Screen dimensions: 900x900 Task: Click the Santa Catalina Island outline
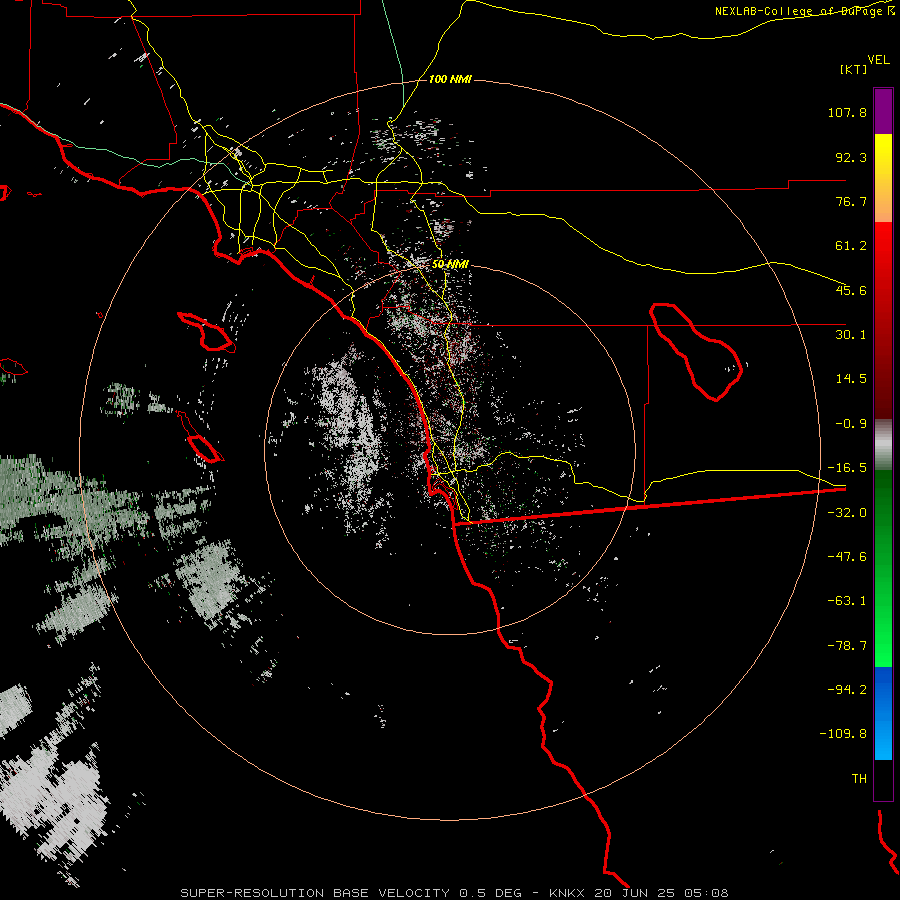tap(206, 332)
